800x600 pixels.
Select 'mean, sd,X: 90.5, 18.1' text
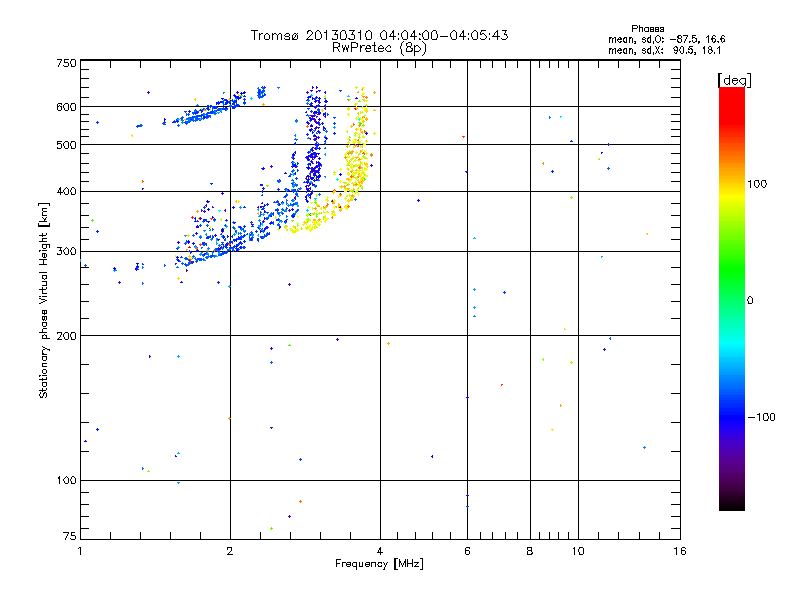(664, 51)
